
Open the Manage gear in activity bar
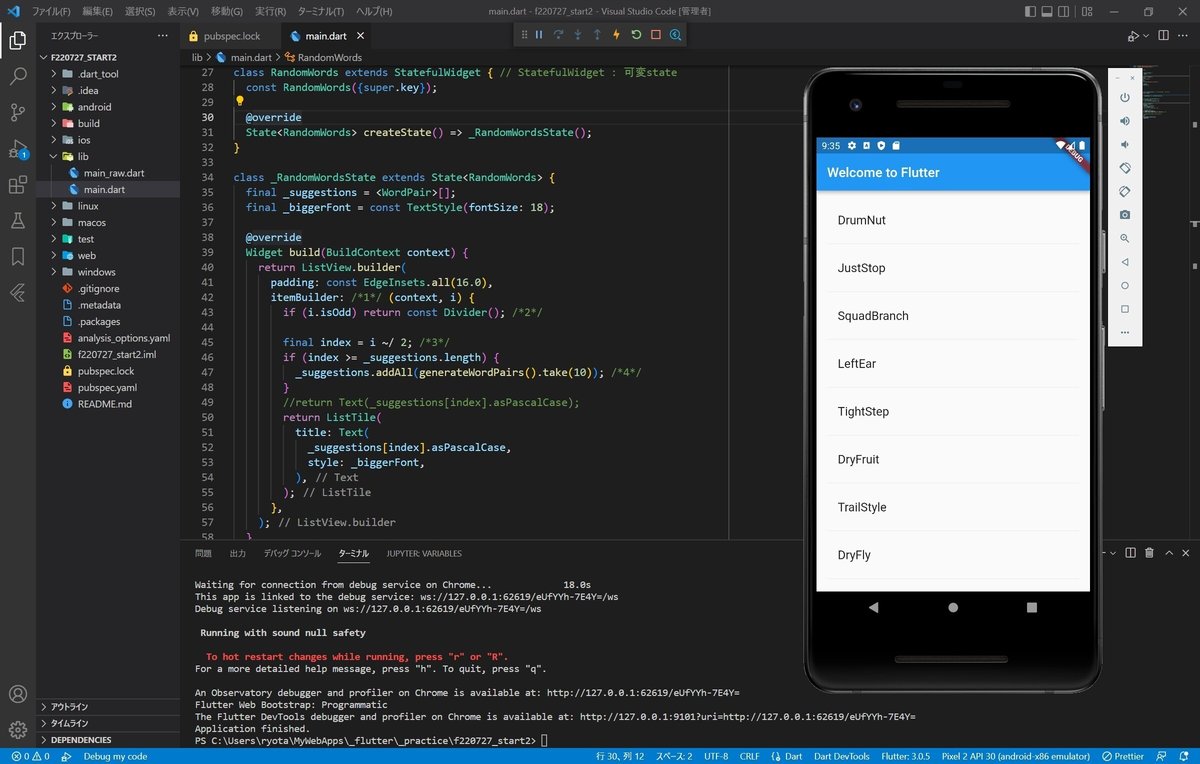(x=18, y=729)
